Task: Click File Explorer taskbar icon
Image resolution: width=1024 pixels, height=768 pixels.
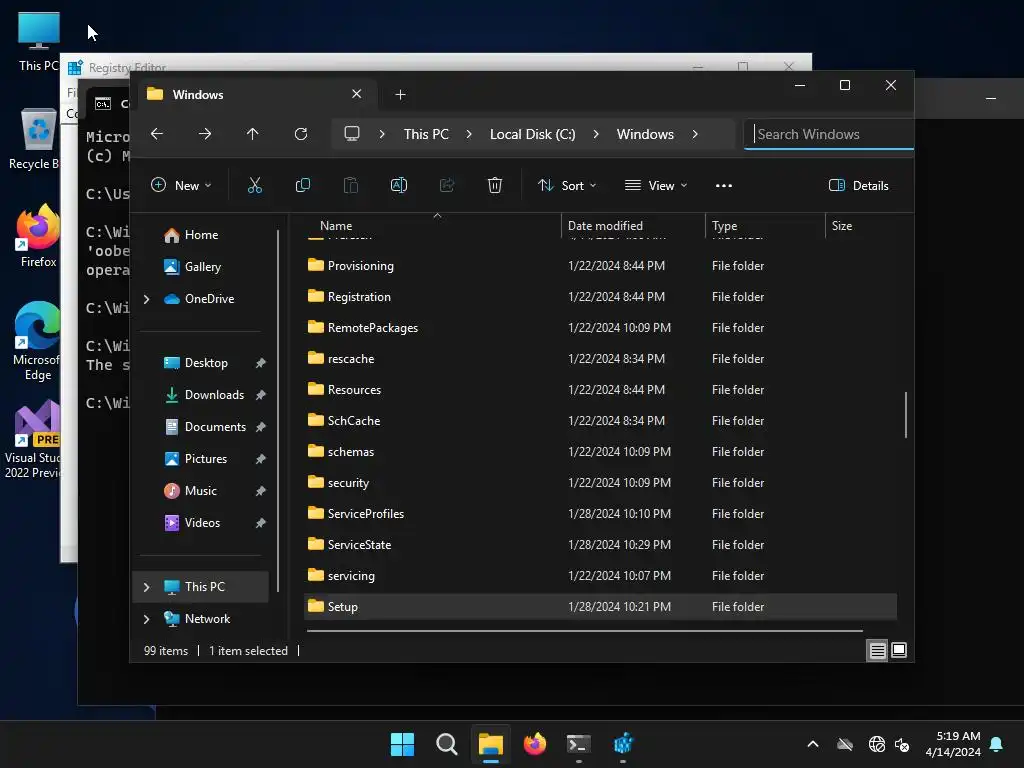Action: pyautogui.click(x=490, y=744)
